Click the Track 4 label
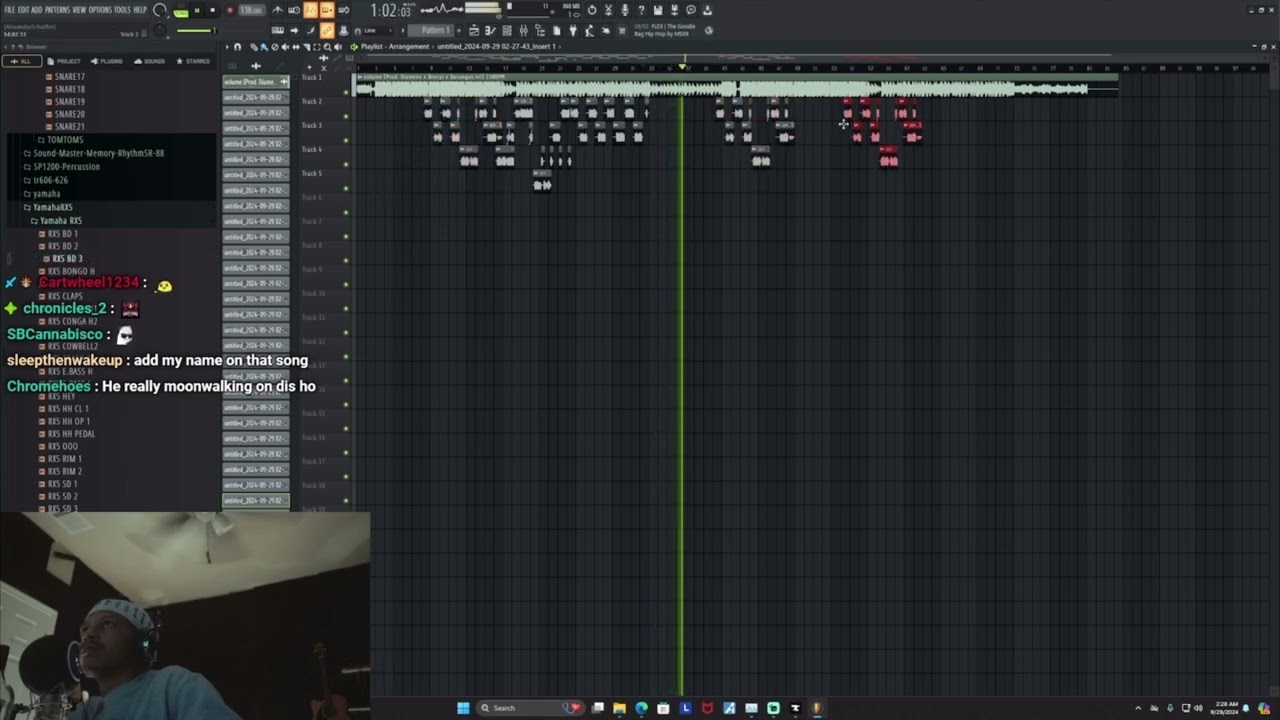 pos(312,149)
